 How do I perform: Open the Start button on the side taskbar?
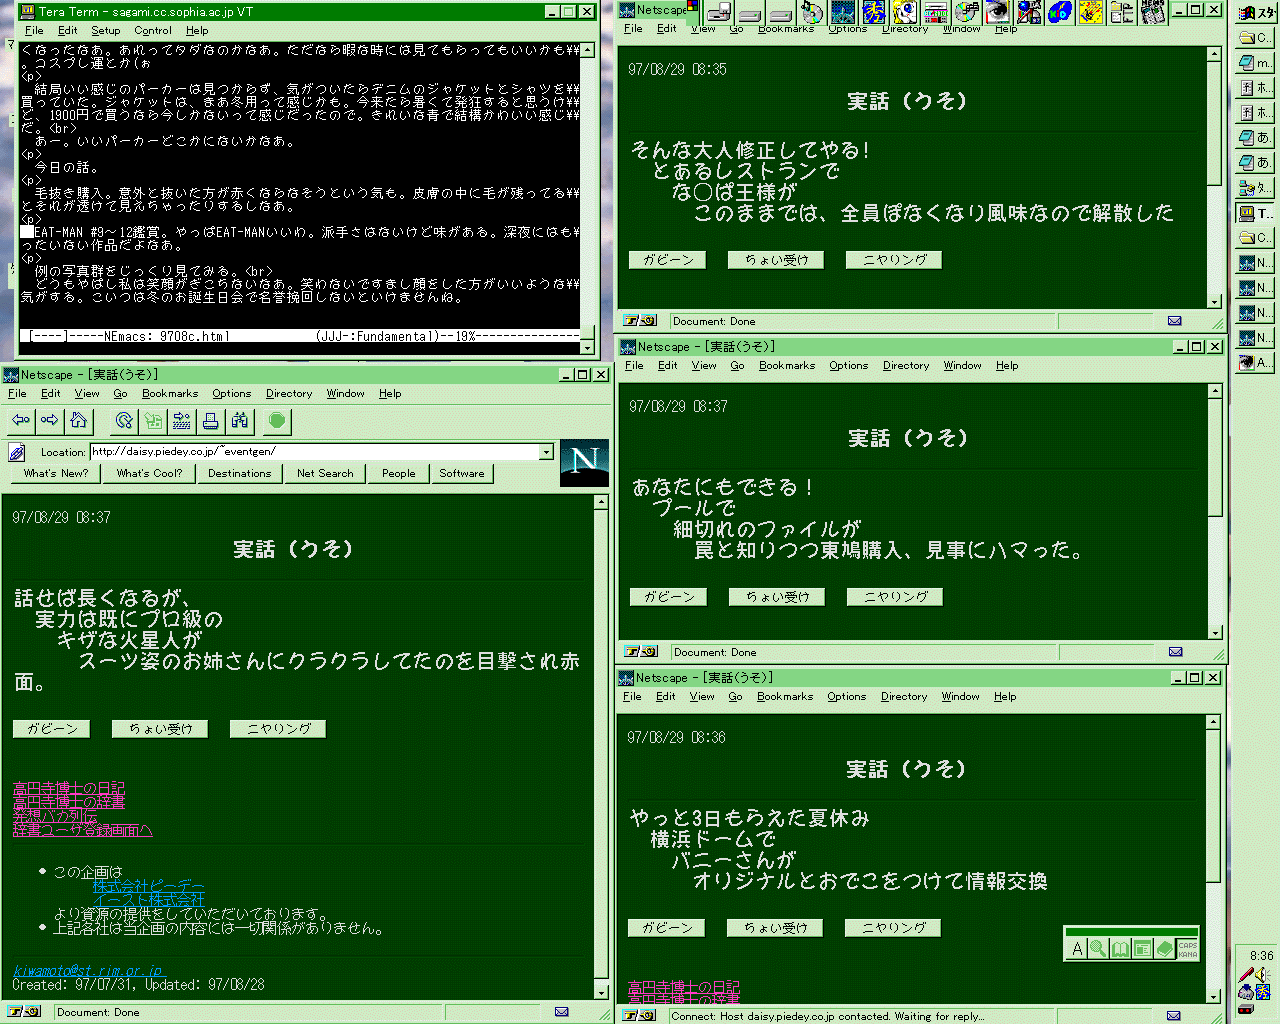pyautogui.click(x=1256, y=13)
